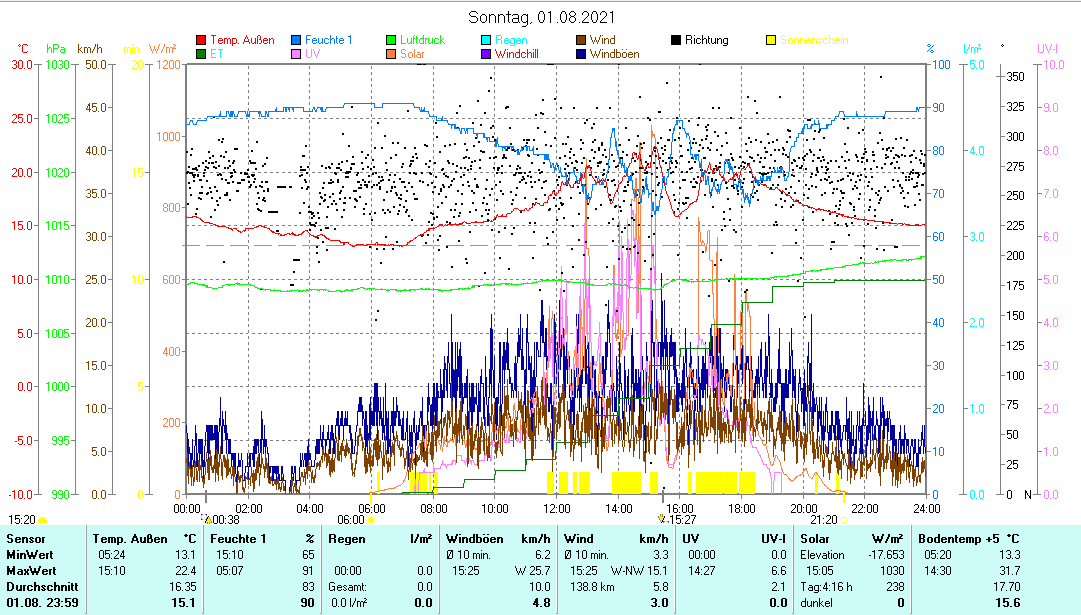Click the 06:00 sunrise marker below the axis

click(351, 520)
